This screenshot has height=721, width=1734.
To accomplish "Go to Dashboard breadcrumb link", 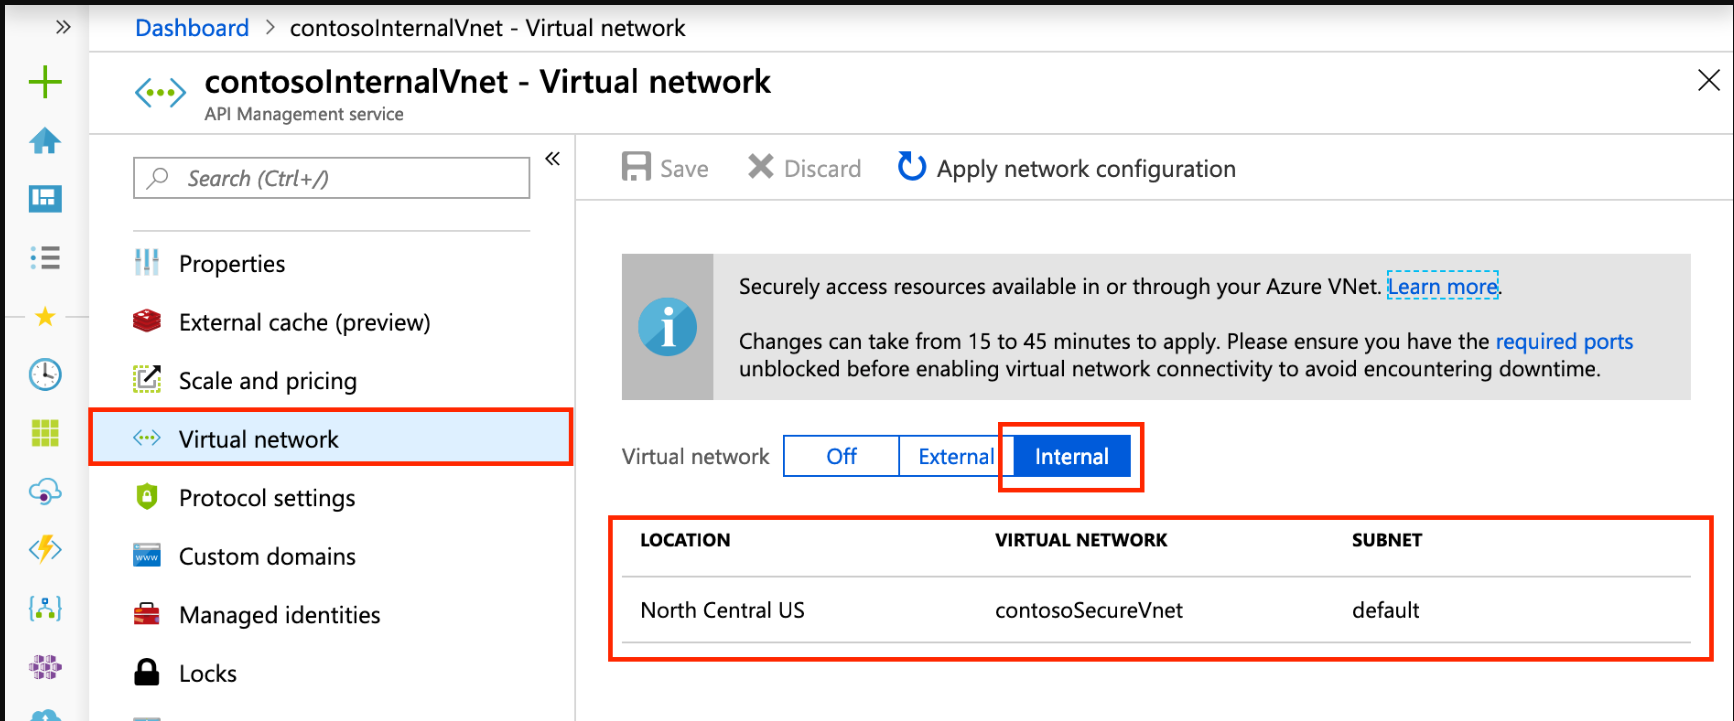I will point(192,28).
